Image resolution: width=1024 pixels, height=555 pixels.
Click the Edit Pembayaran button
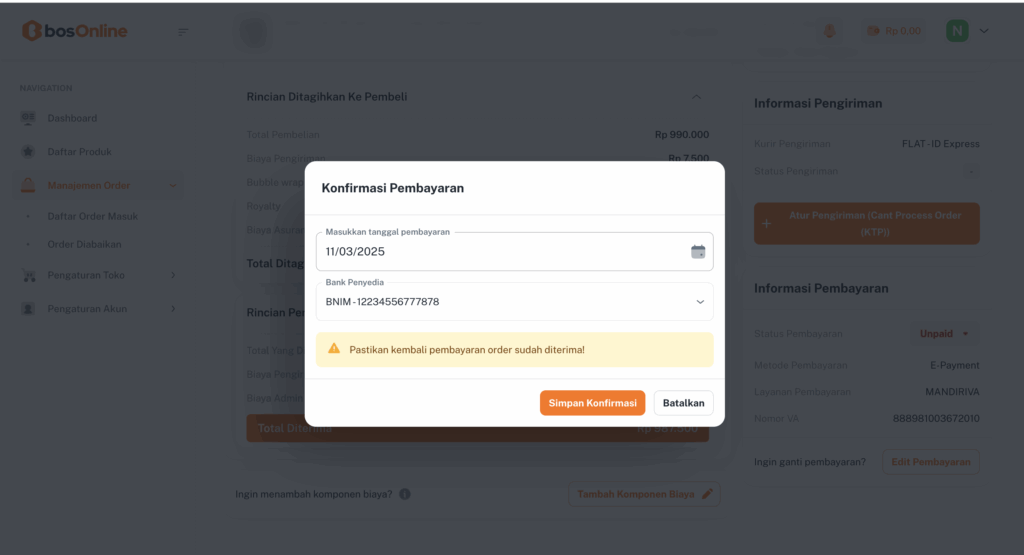pyautogui.click(x=930, y=462)
